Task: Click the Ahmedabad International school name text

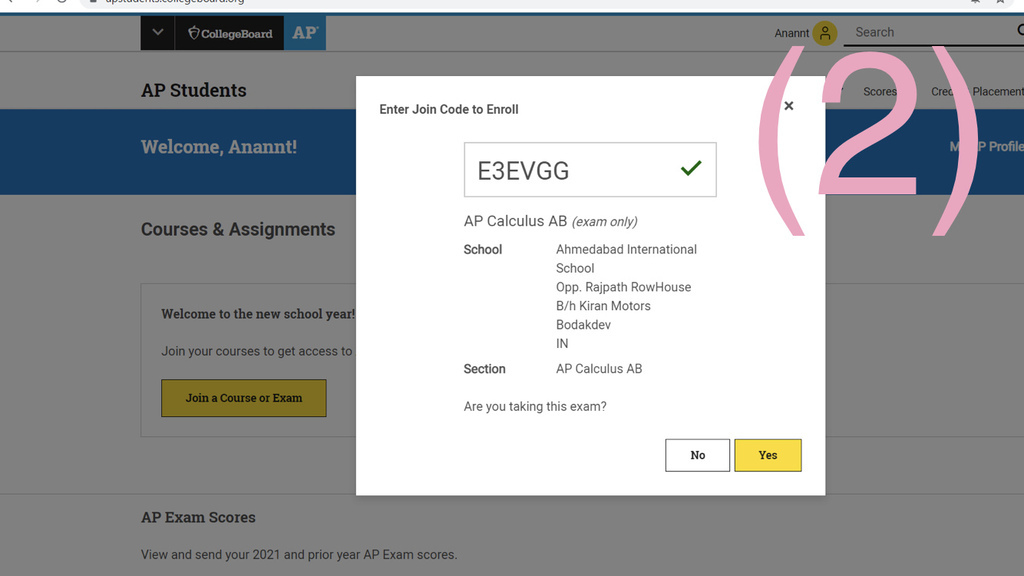Action: click(626, 259)
